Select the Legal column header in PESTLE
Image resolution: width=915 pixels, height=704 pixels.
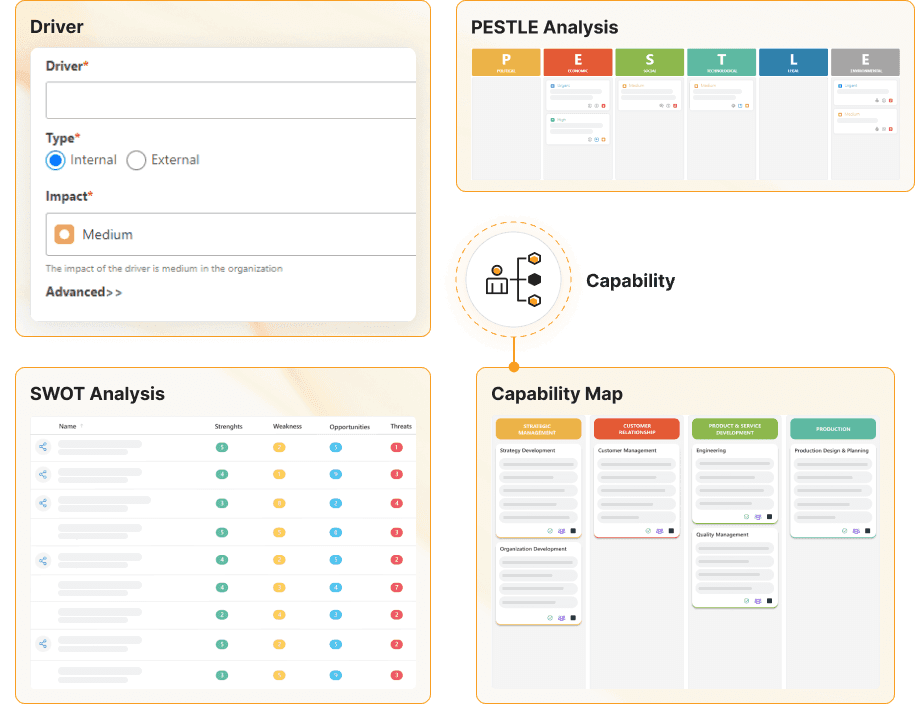tap(793, 62)
